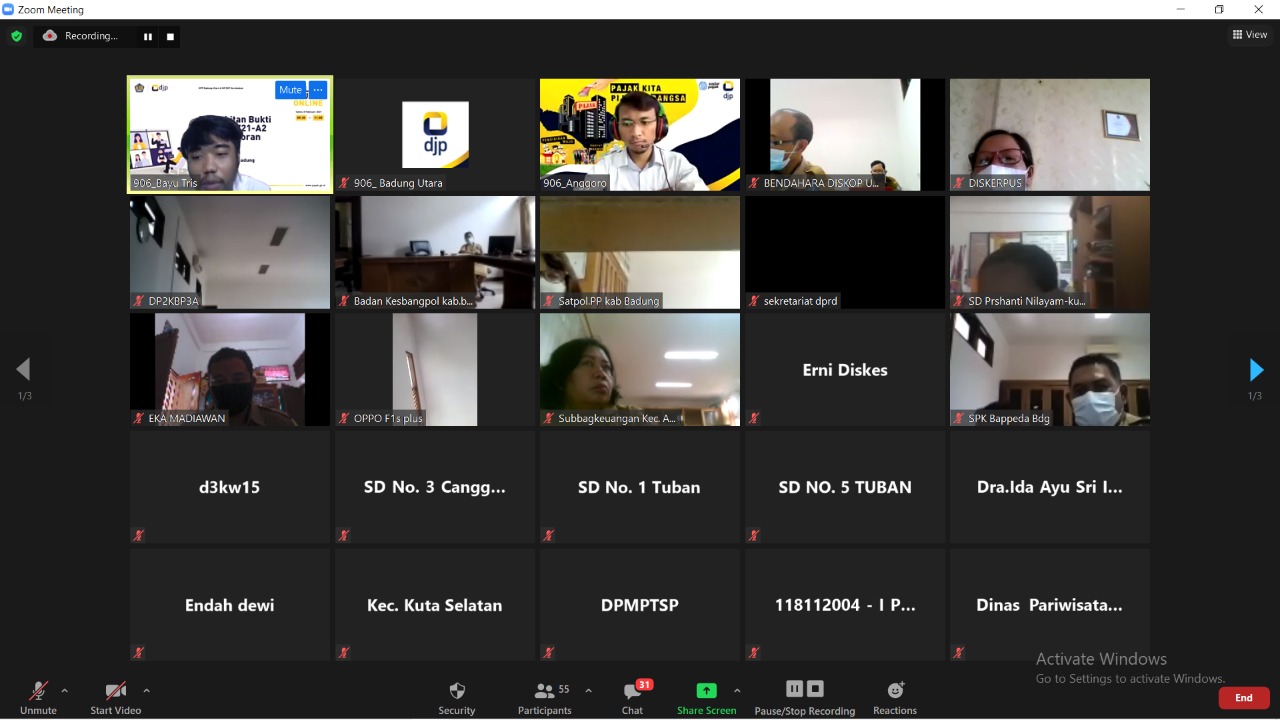Viewport: 1280px width, 720px height.
Task: Open Chat with 31 unread messages
Action: click(632, 697)
